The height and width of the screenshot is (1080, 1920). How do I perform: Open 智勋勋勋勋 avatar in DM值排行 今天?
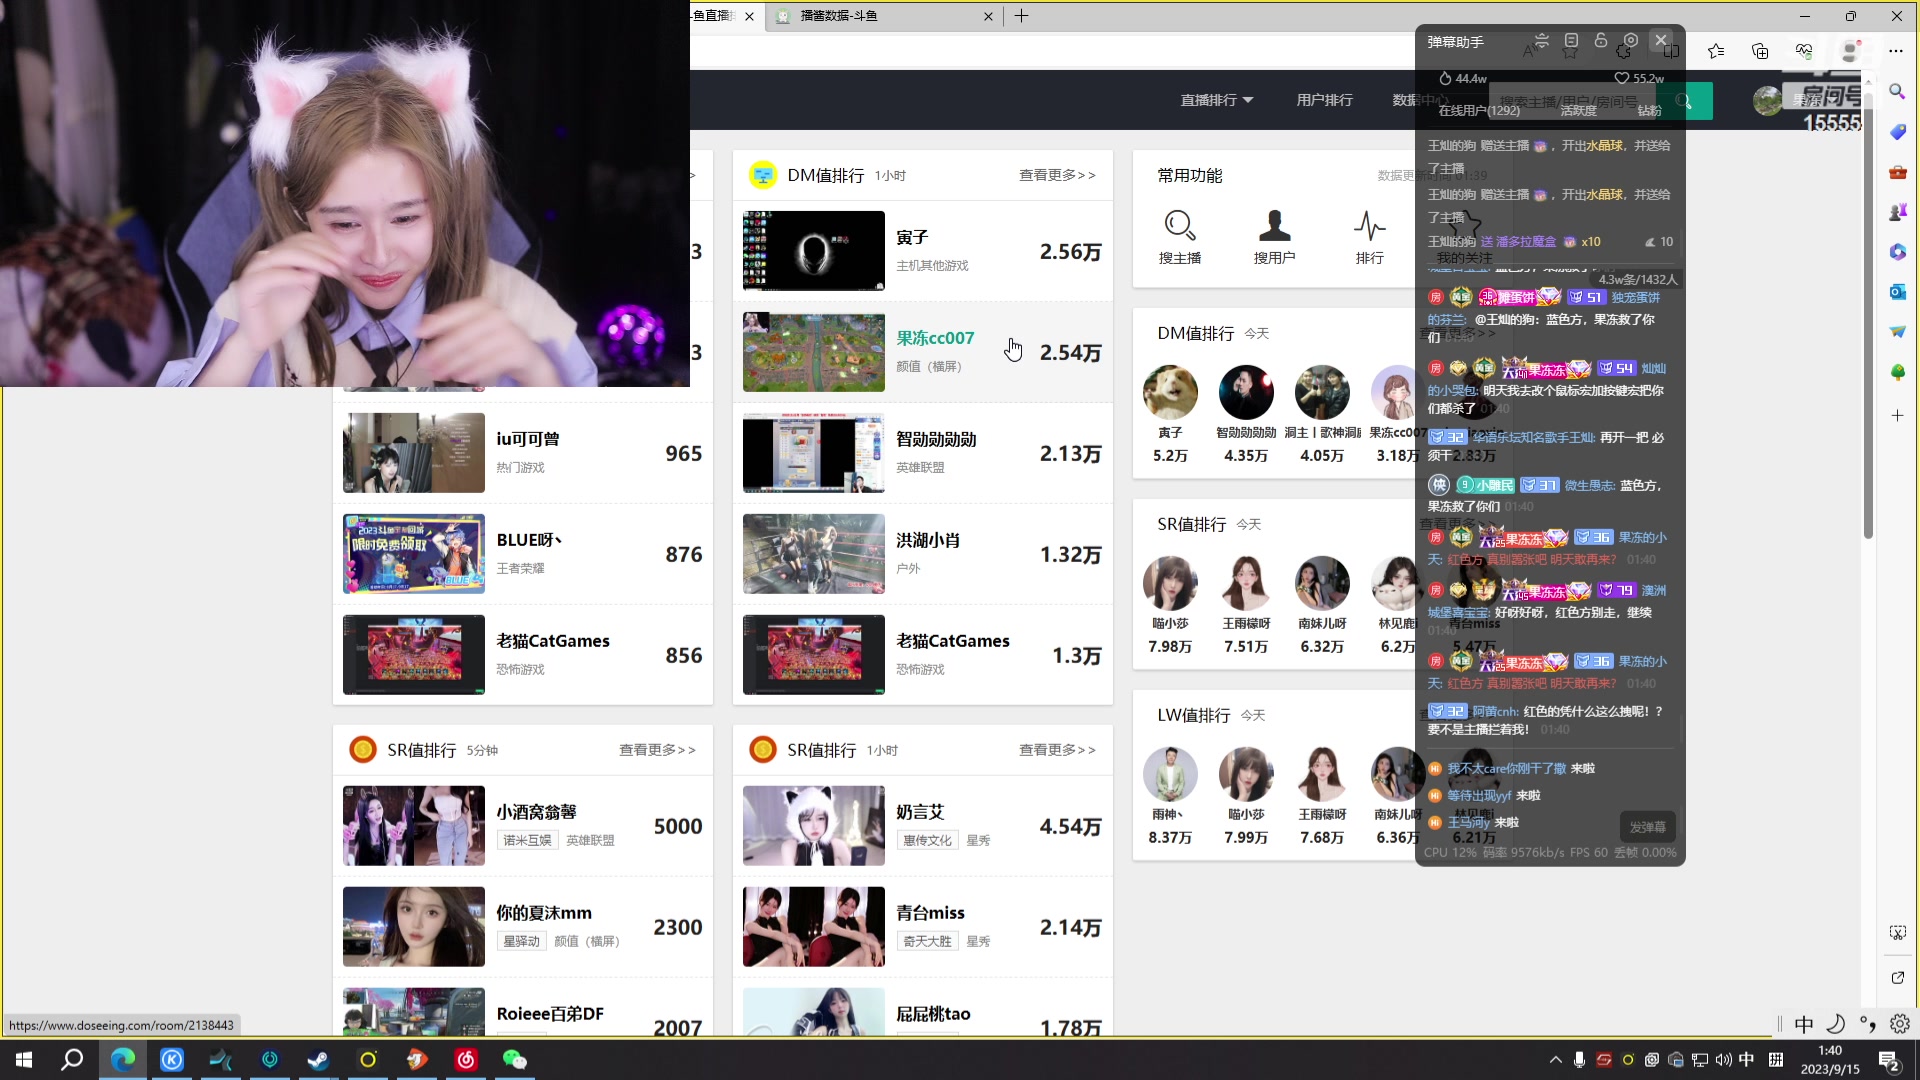[x=1246, y=392]
